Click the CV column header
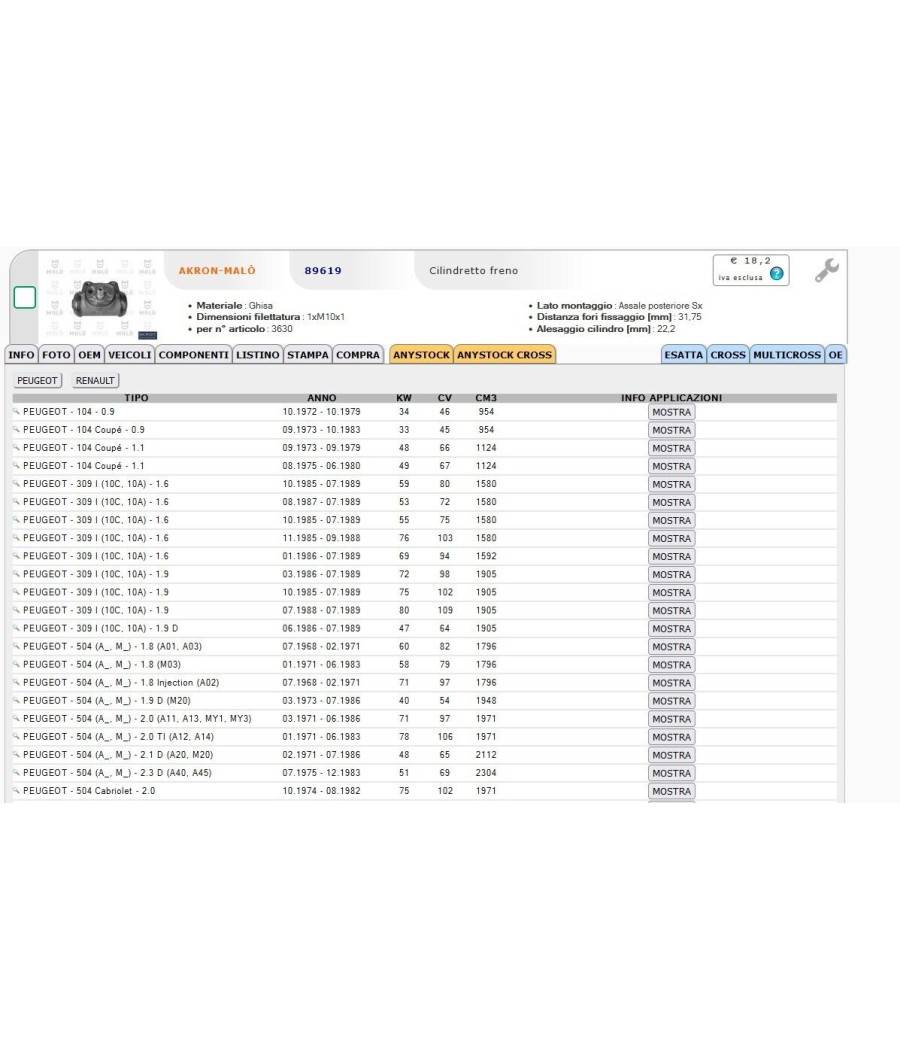900x1050 pixels. click(445, 398)
